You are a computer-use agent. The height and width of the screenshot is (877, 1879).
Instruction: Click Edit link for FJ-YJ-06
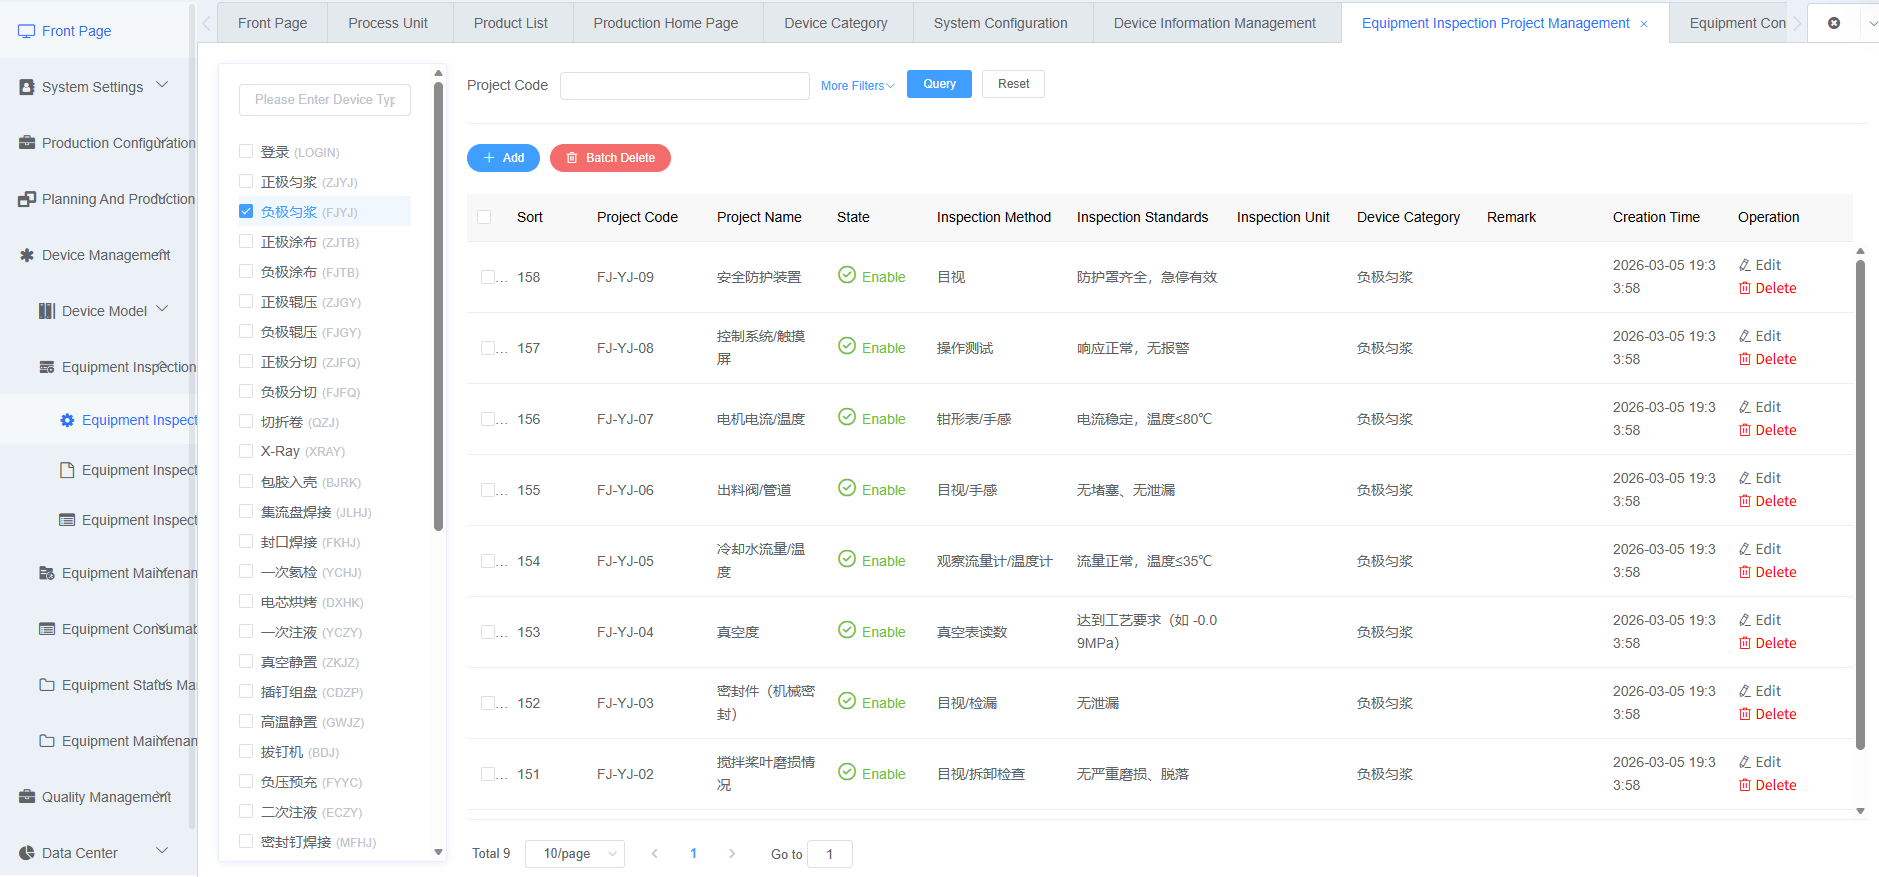pos(1760,478)
